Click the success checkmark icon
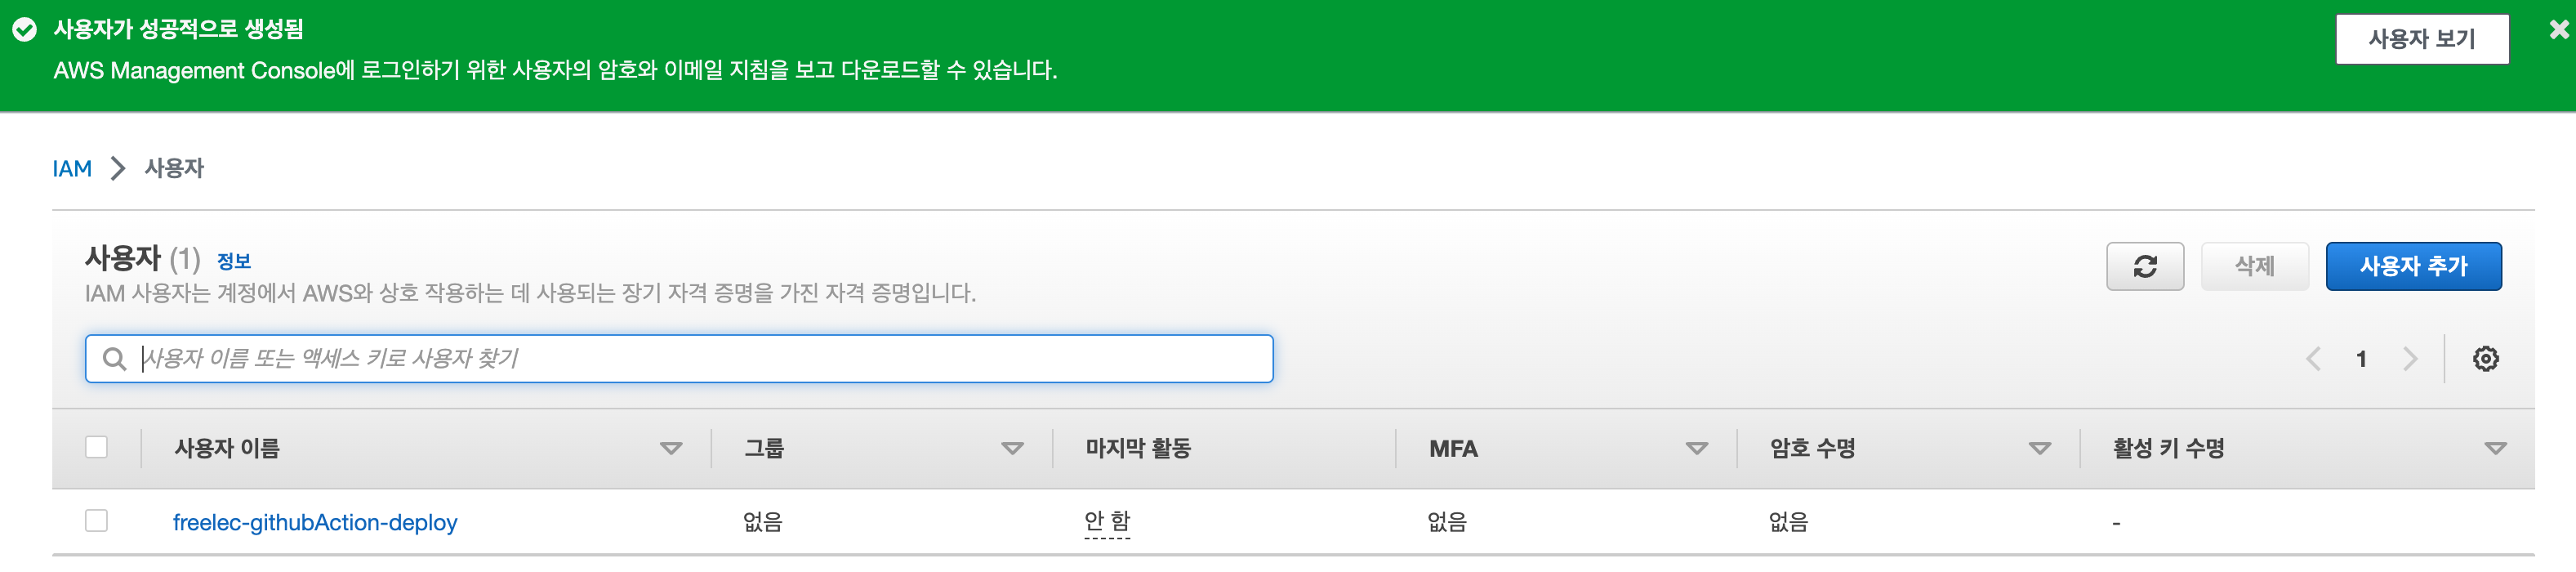 25,29
